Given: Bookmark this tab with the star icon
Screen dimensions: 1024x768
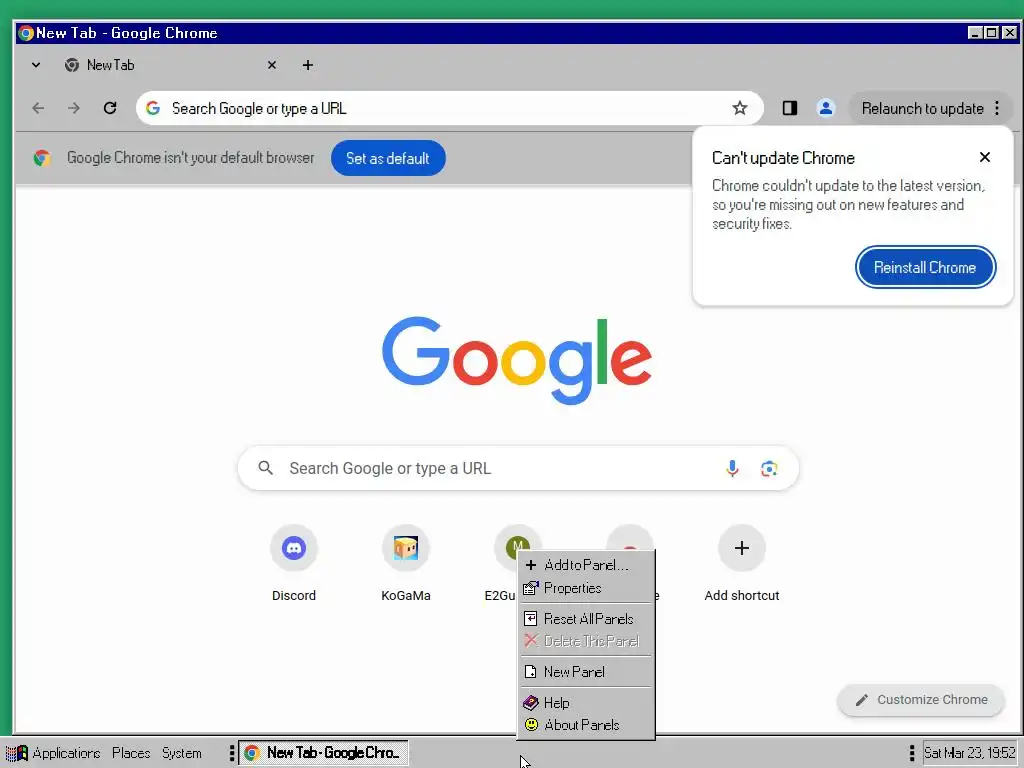Looking at the screenshot, I should [x=739, y=108].
